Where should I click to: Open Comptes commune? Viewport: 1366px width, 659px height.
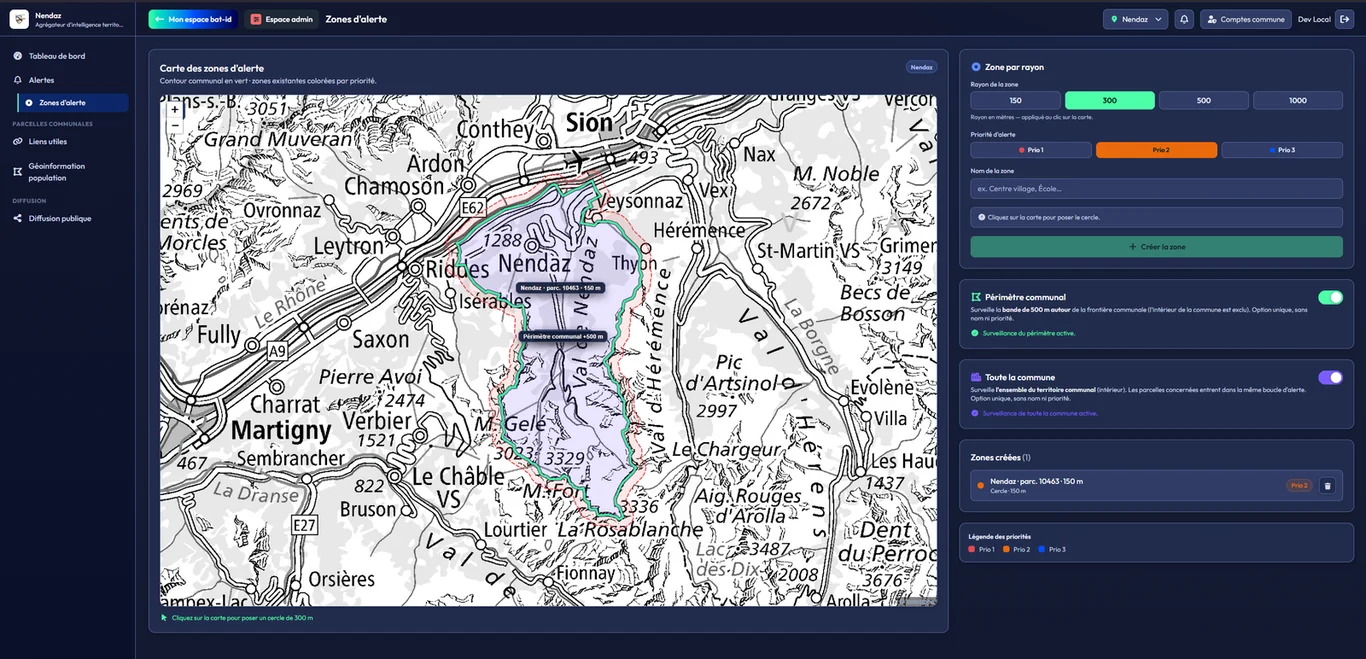(x=1246, y=19)
